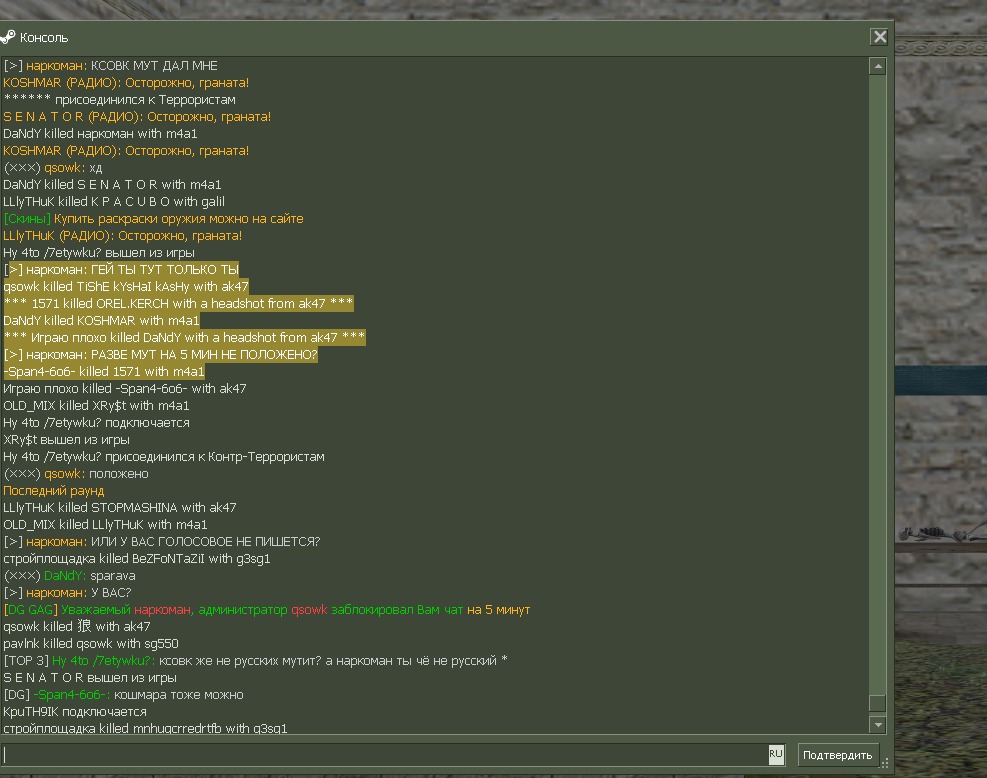
Task: Click the scrollbar down arrow
Action: point(878,725)
